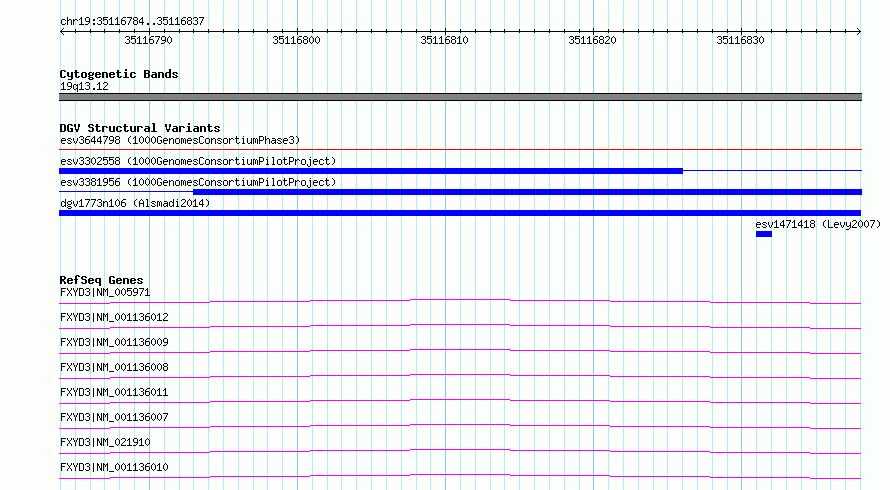Viewport: 890px width, 490px height.
Task: Click ruler position label 35116800
Action: [296, 40]
